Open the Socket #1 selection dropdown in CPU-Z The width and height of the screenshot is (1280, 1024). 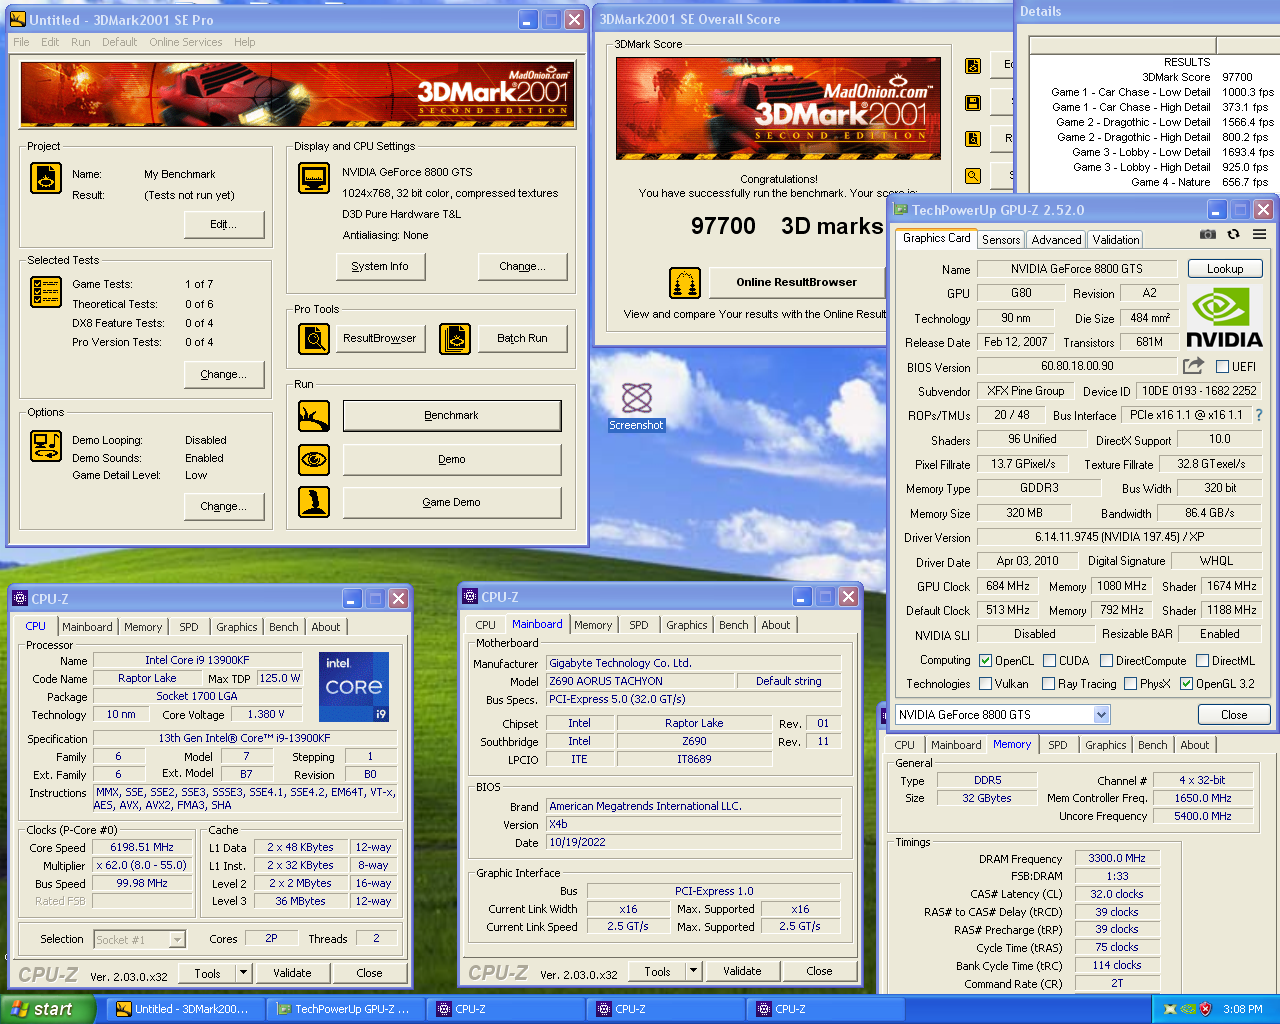point(176,940)
